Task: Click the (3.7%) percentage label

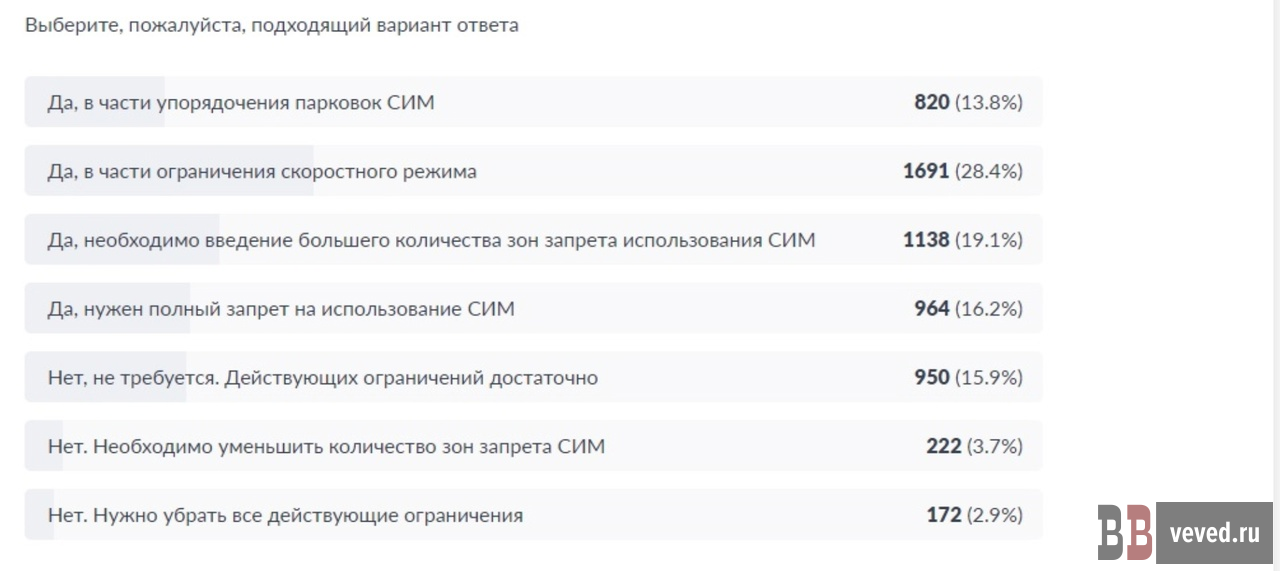Action: coord(995,447)
